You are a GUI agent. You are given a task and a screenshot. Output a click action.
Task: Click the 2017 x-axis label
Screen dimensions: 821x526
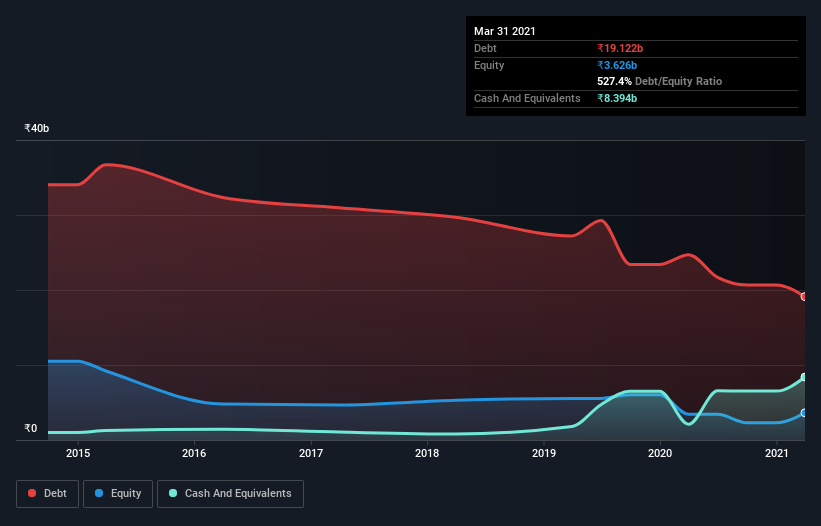point(311,453)
